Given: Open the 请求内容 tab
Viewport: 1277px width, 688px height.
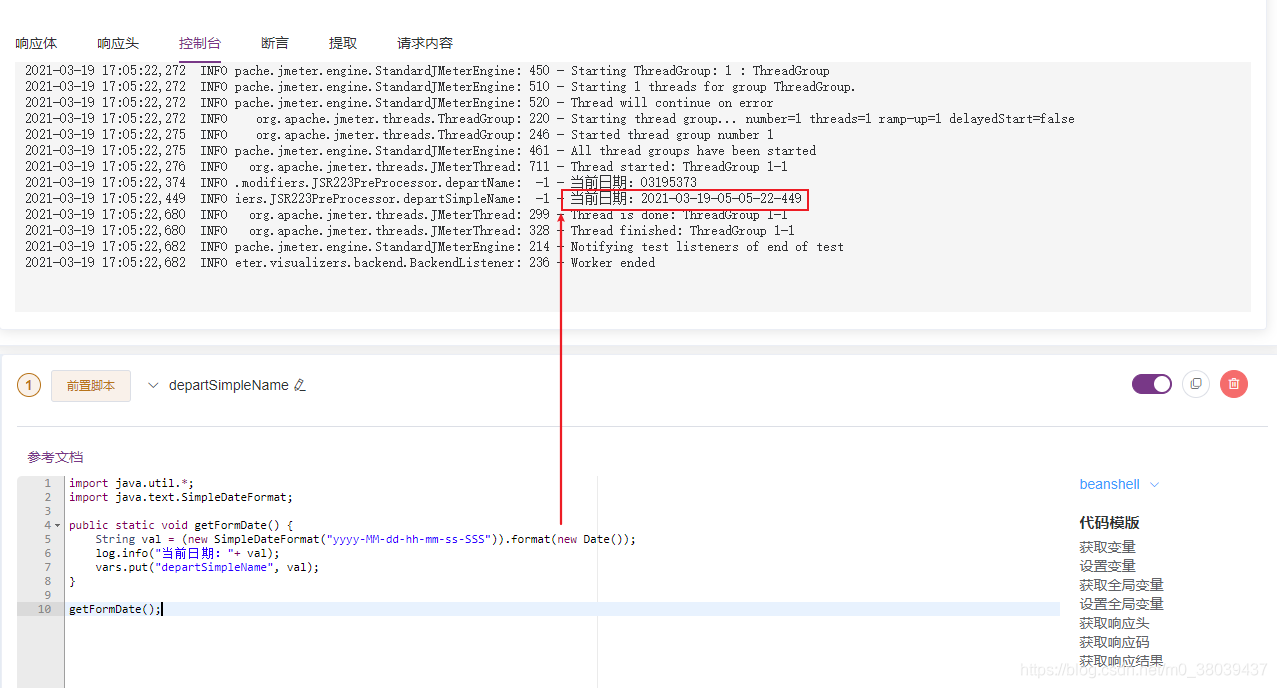Looking at the screenshot, I should (425, 43).
